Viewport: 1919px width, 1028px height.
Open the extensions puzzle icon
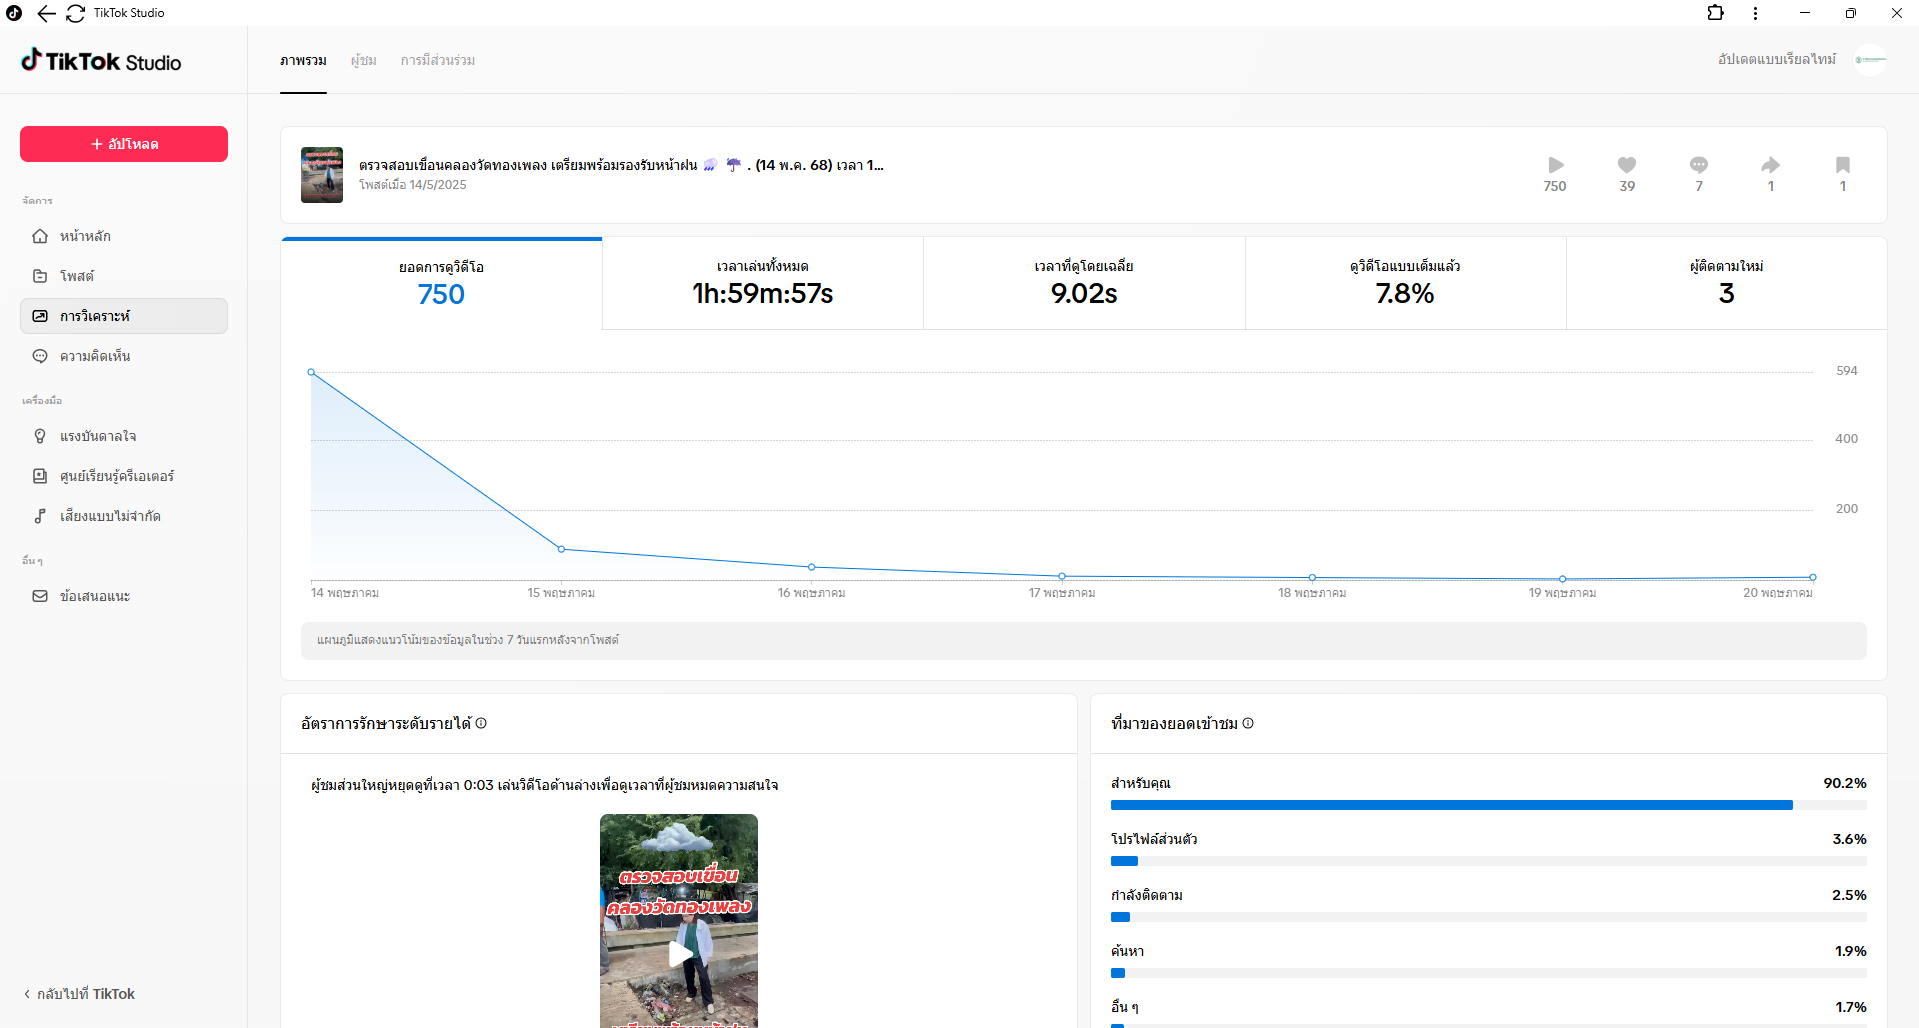tap(1715, 13)
